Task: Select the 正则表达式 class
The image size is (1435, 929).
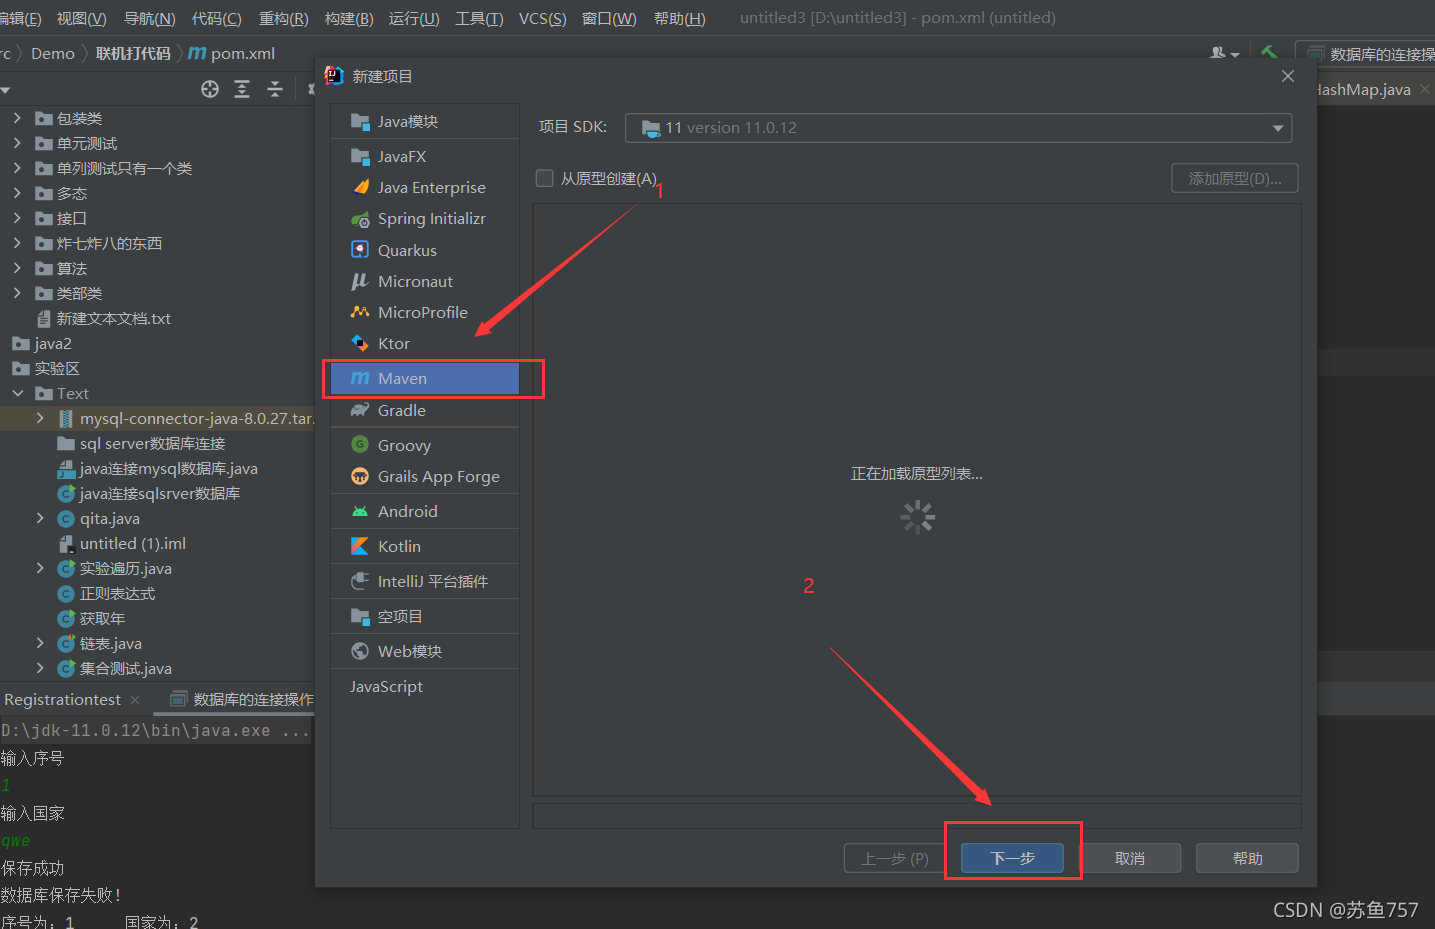Action: pos(117,593)
